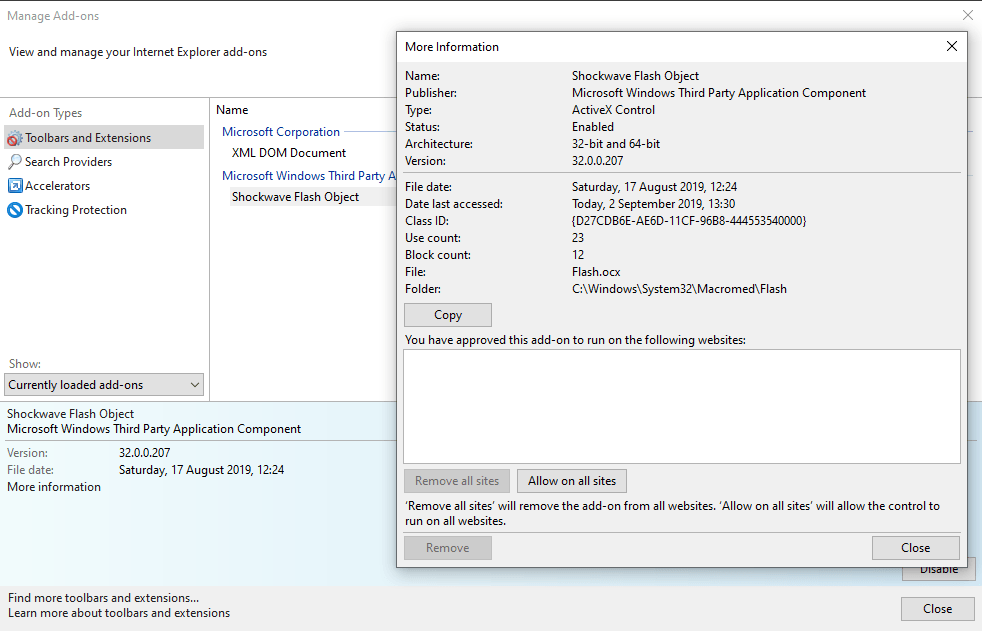Viewport: 982px width, 631px height.
Task: Close the More Information dialog with X
Action: pyautogui.click(x=952, y=46)
